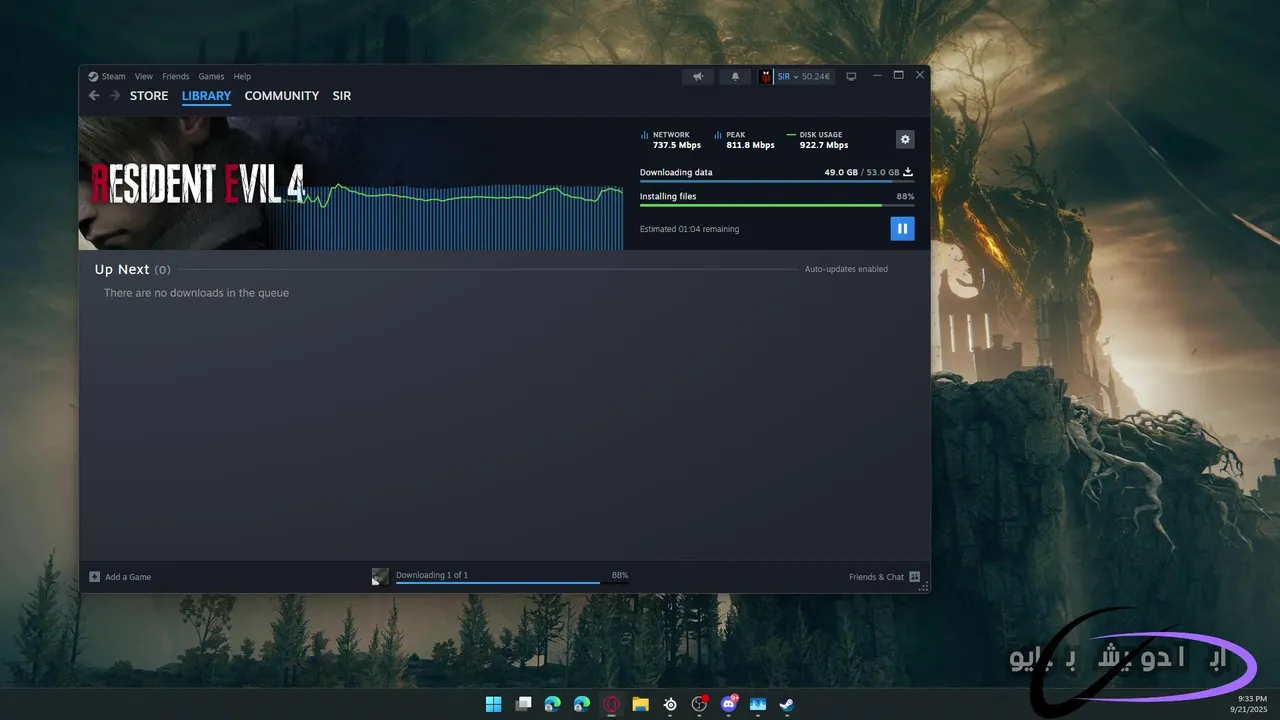The image size is (1280, 720).
Task: Open download settings gear icon
Action: point(905,139)
